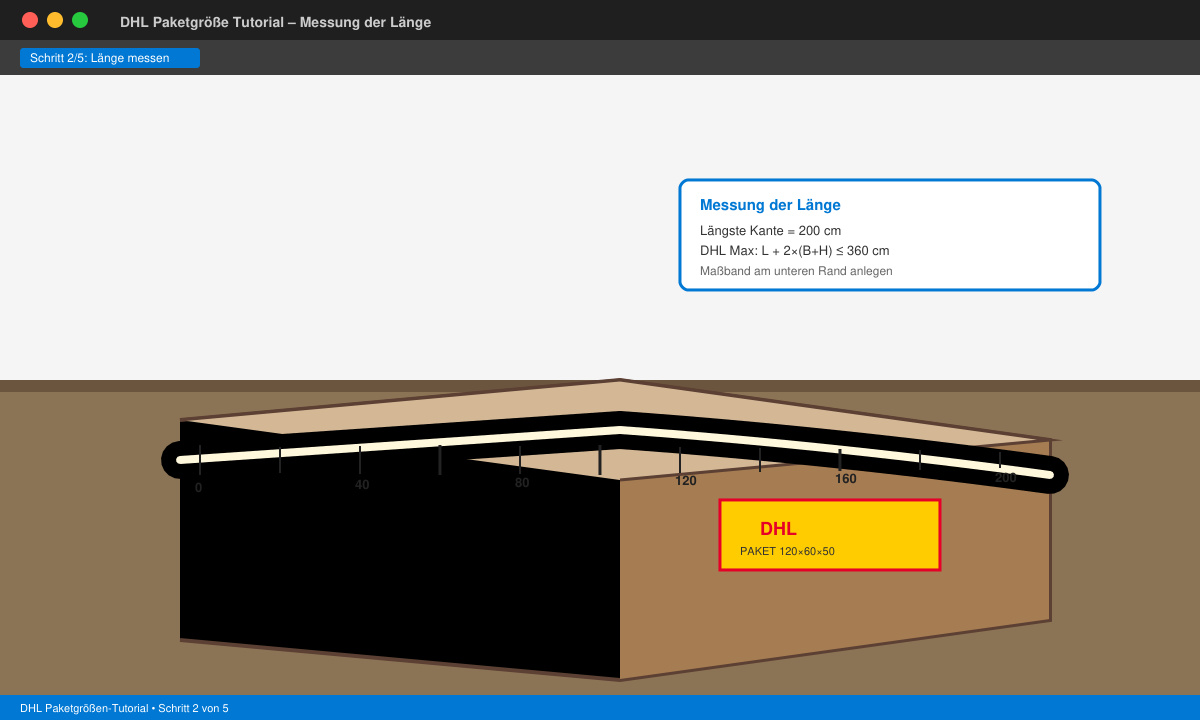The image size is (1200, 720).
Task: Click the red DHL logo on the label
Action: [x=778, y=529]
